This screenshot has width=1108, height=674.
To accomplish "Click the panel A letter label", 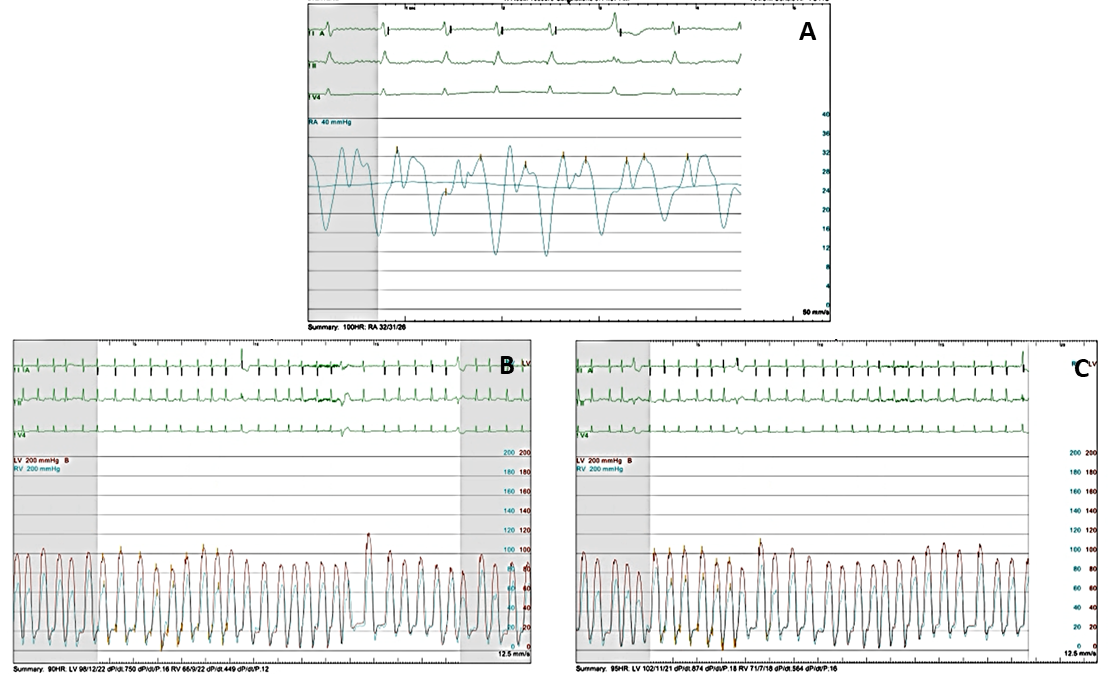I will point(807,32).
